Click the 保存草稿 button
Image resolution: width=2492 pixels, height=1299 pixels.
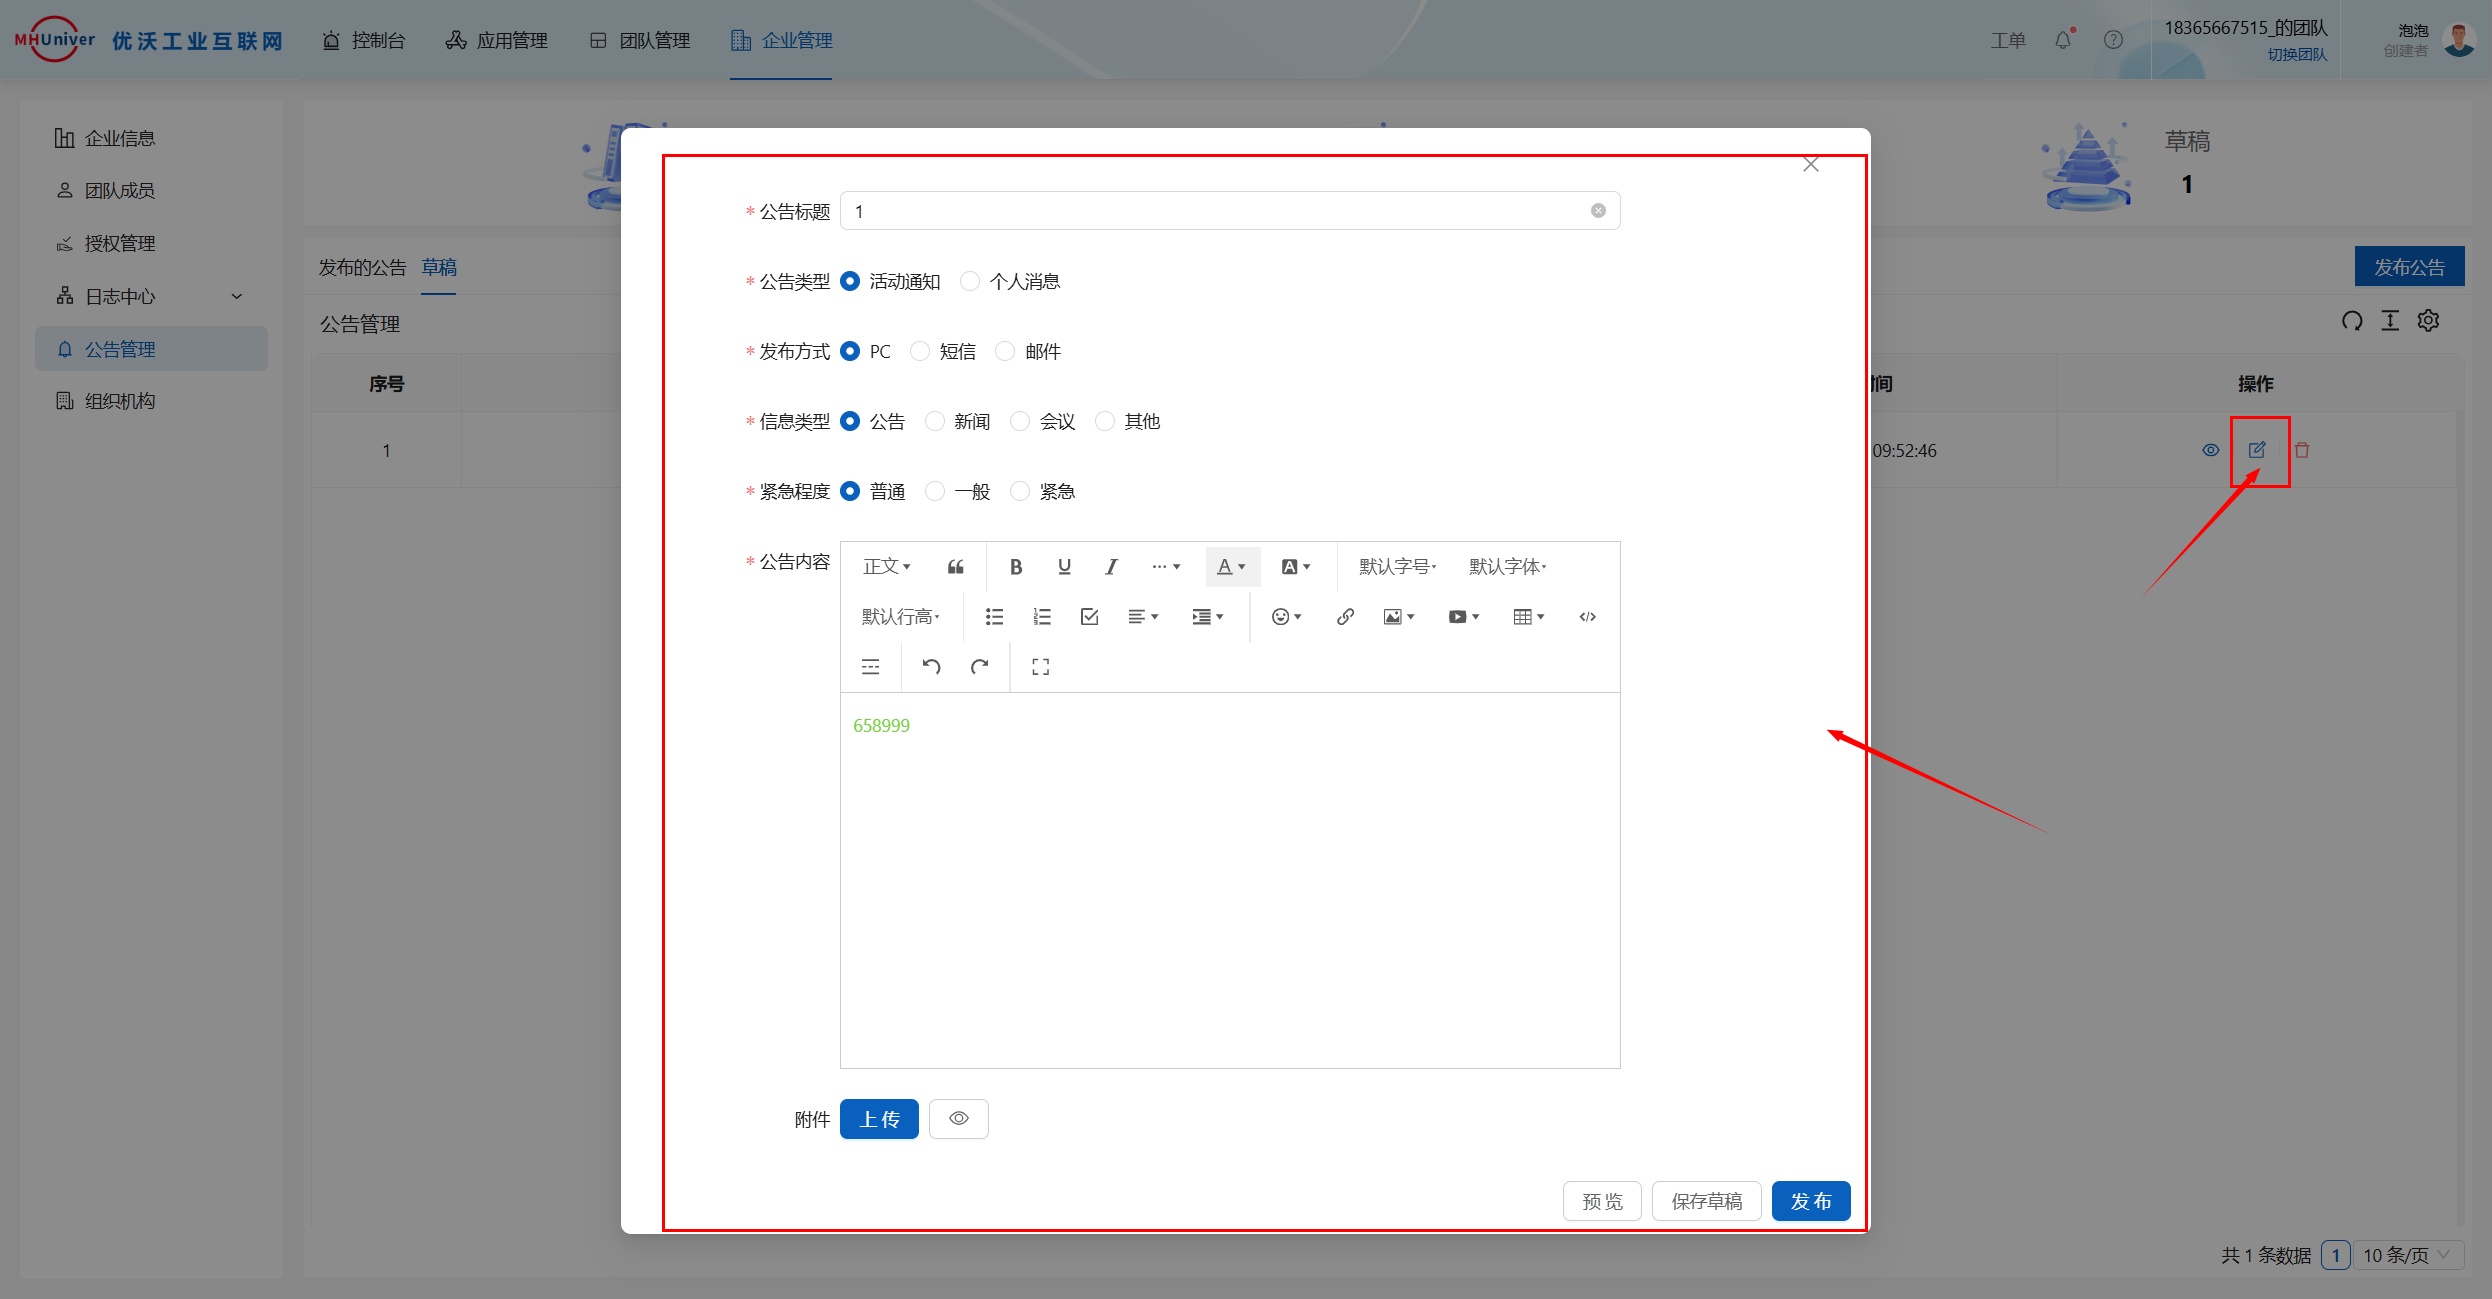tap(1706, 1201)
